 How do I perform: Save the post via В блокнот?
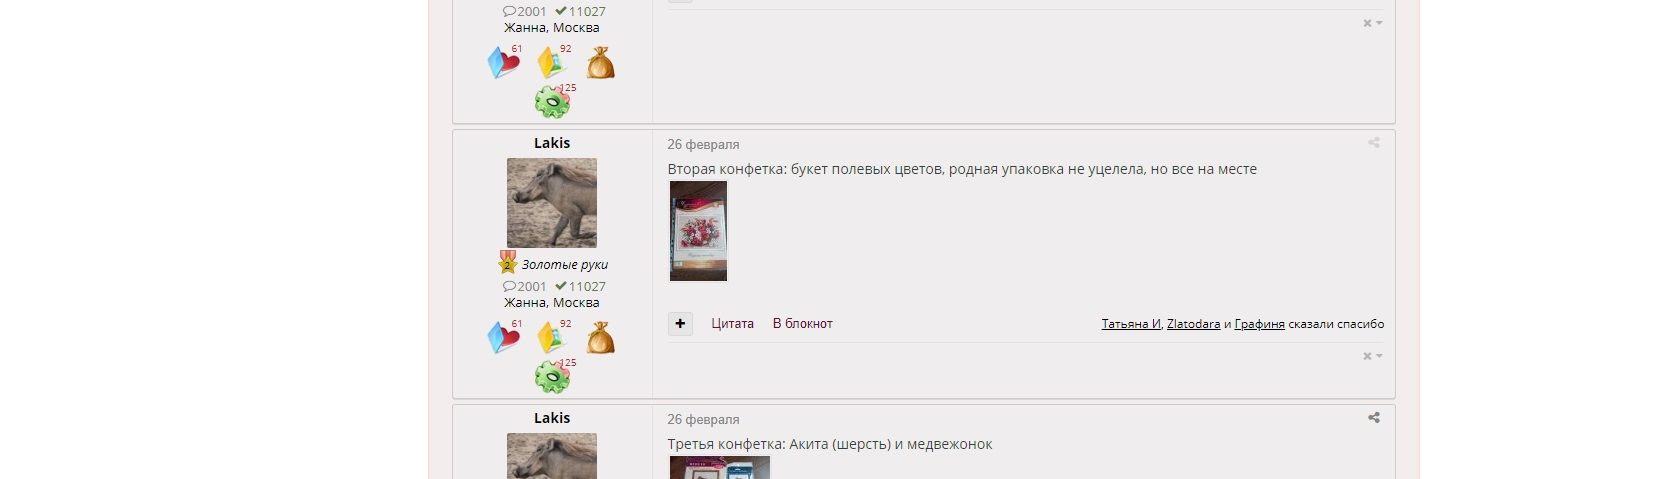[803, 323]
